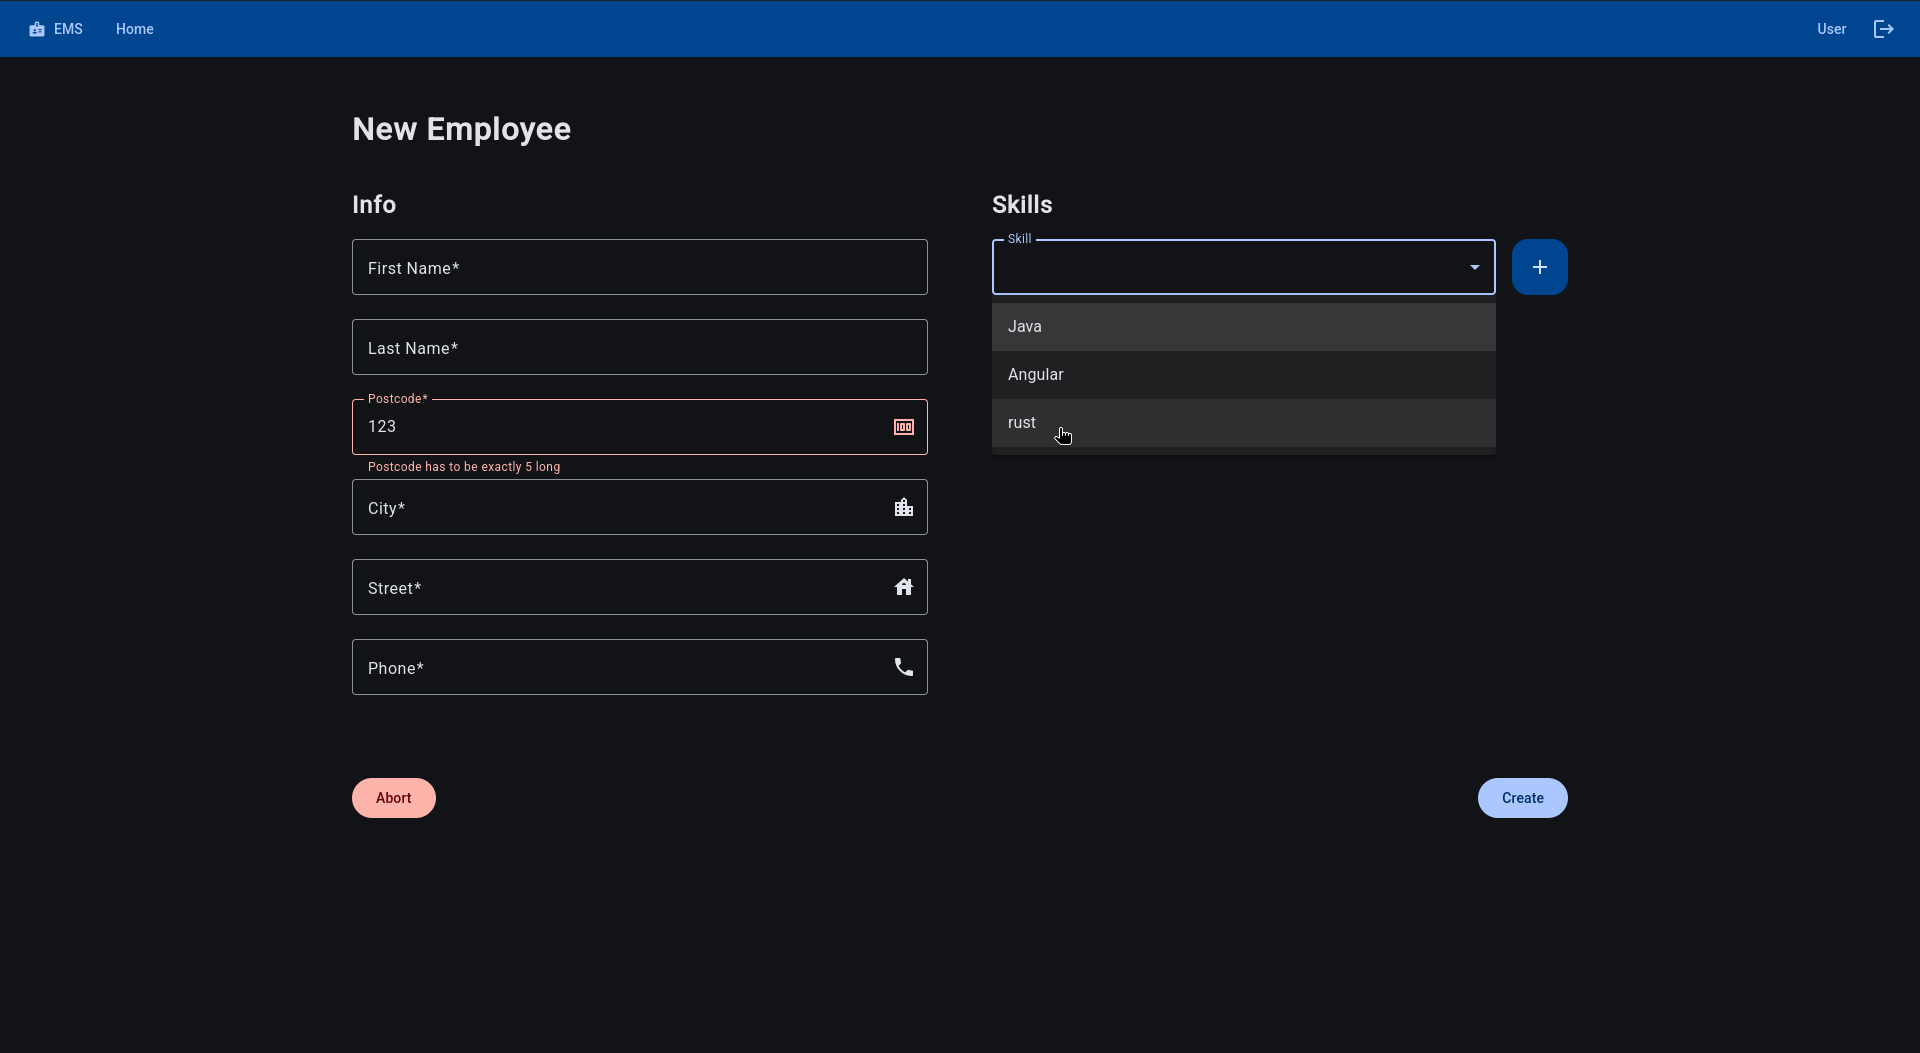Viewport: 1920px width, 1053px height.
Task: Collapse the Skill dropdown arrow
Action: 1474,267
